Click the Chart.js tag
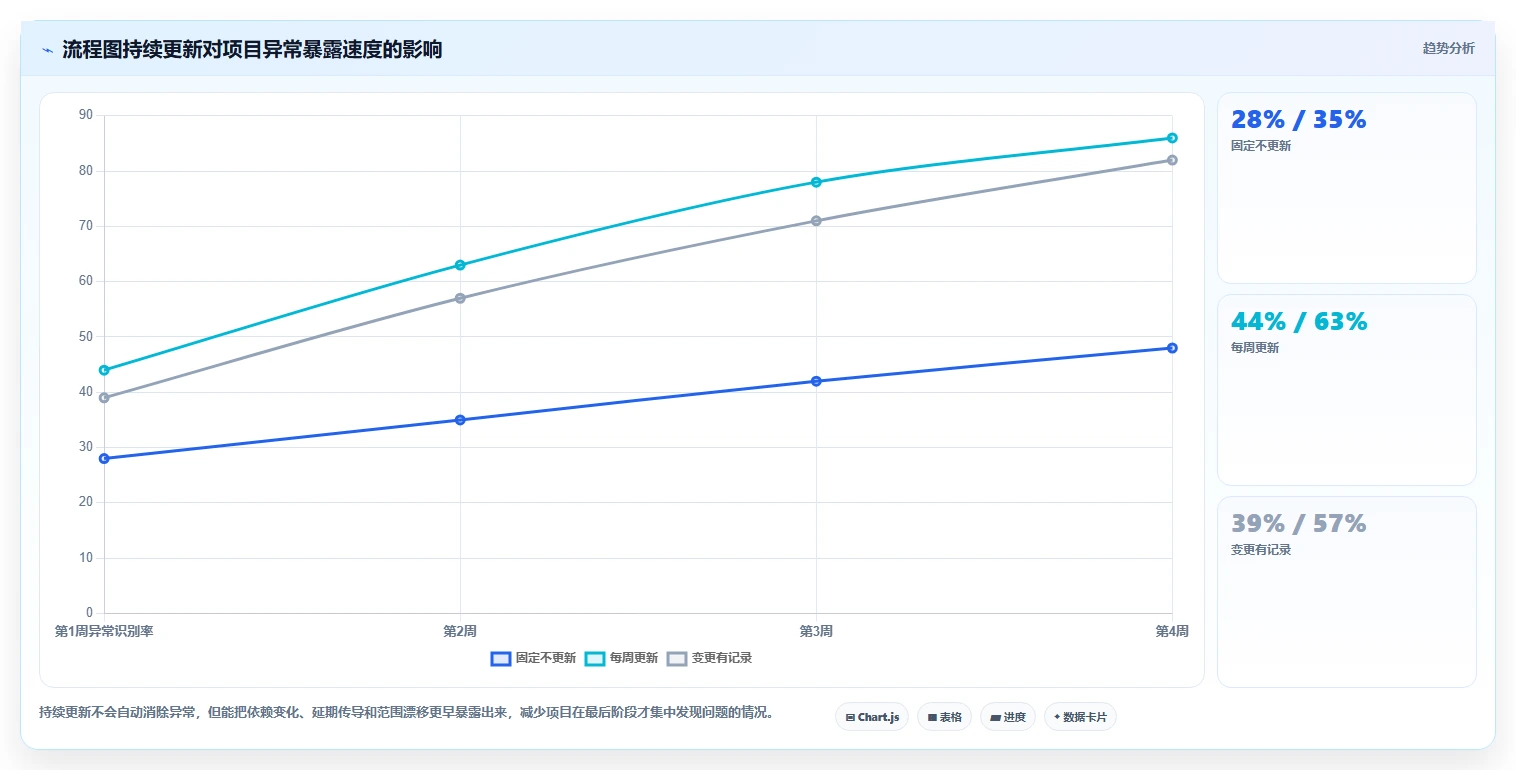The height and width of the screenshot is (770, 1516). pos(872,717)
